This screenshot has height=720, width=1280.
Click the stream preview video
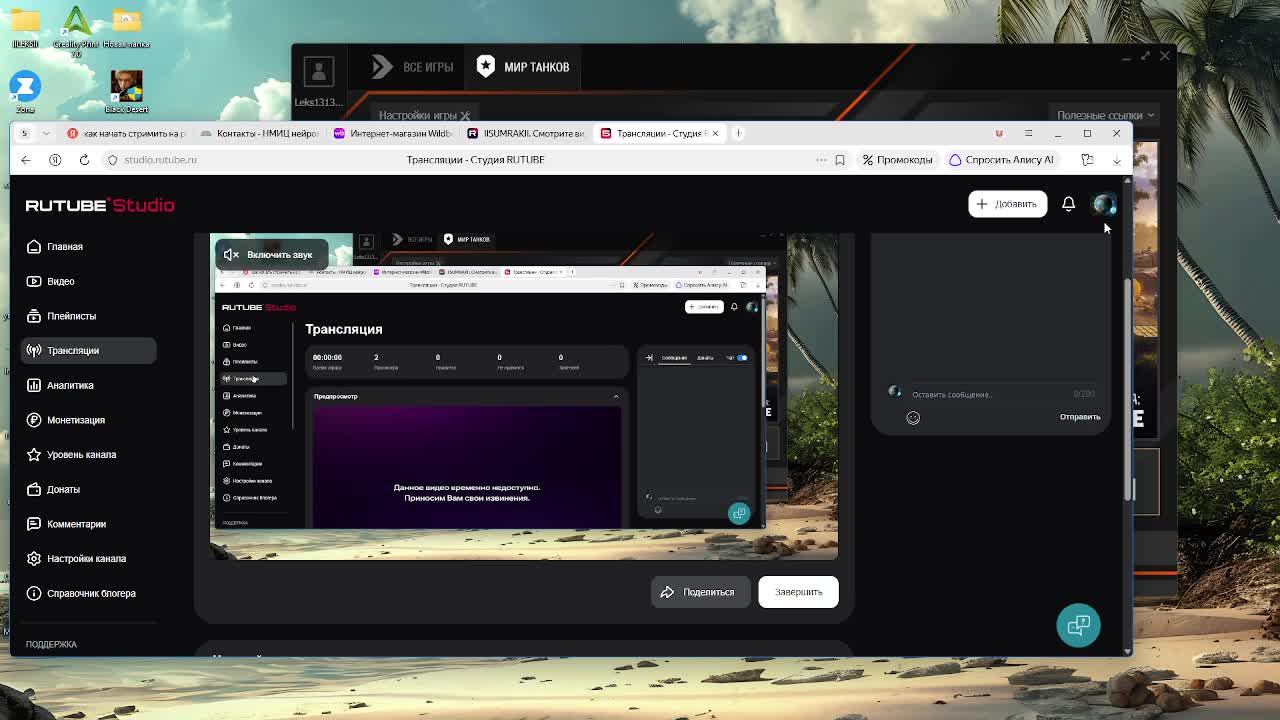524,396
